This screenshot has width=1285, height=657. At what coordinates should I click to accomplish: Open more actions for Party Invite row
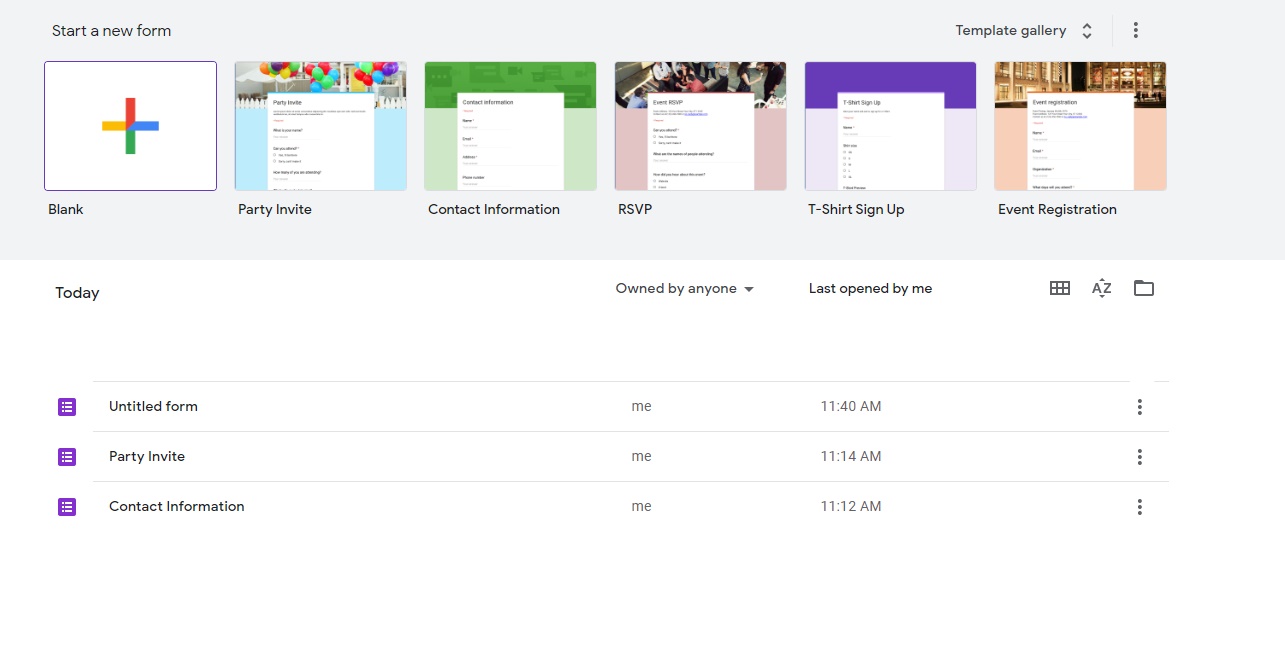[1140, 457]
